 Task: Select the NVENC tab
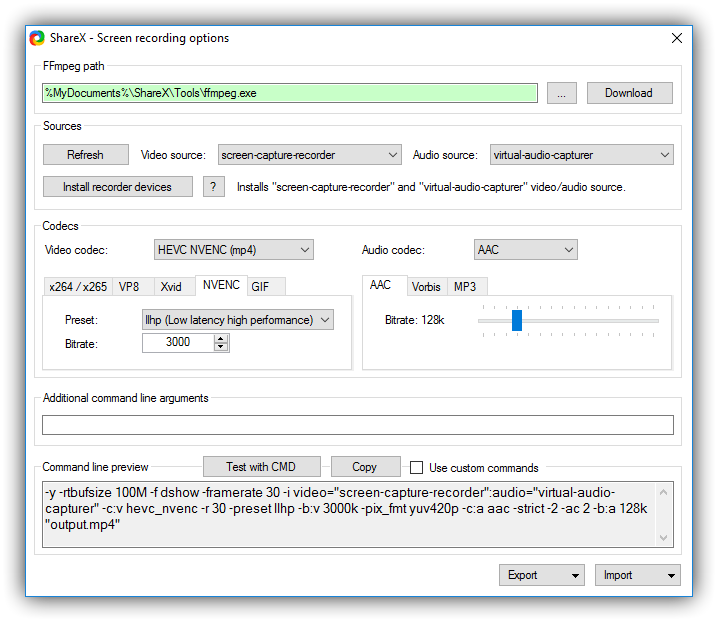tap(221, 285)
